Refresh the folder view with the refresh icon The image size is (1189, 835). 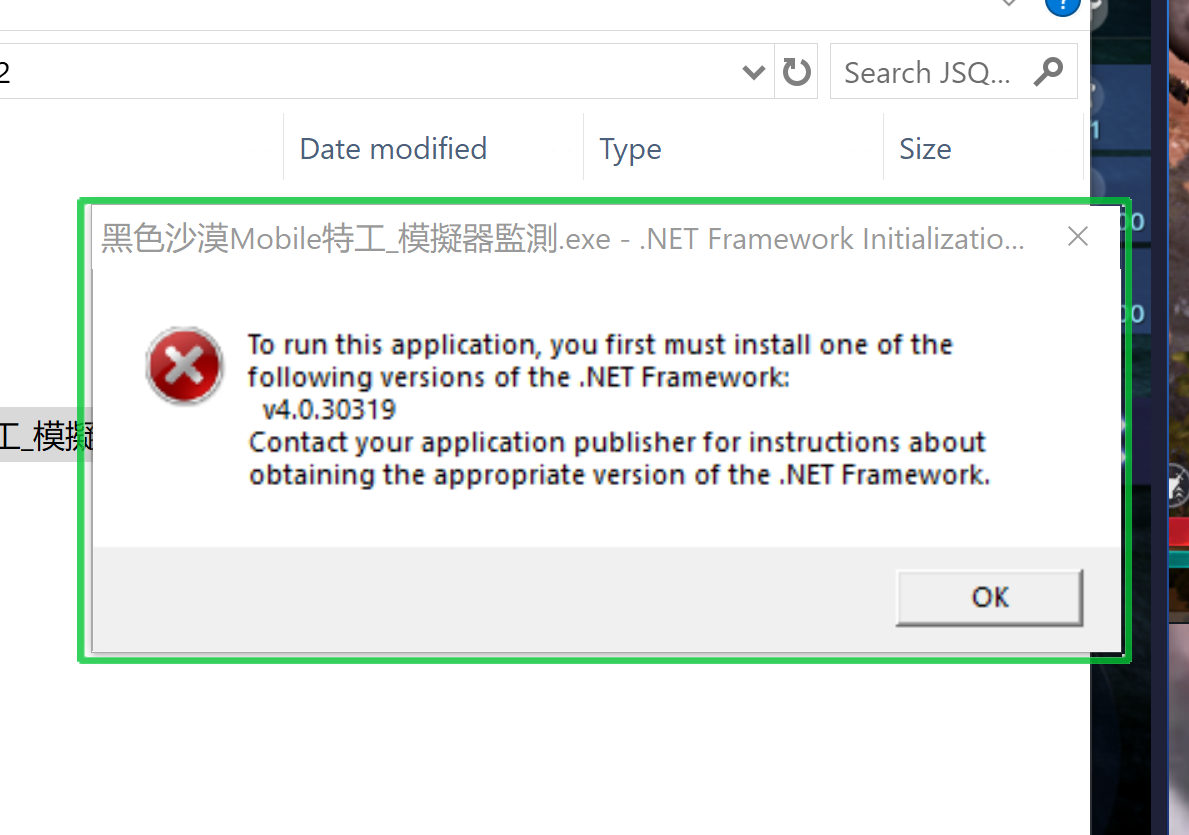[x=796, y=71]
